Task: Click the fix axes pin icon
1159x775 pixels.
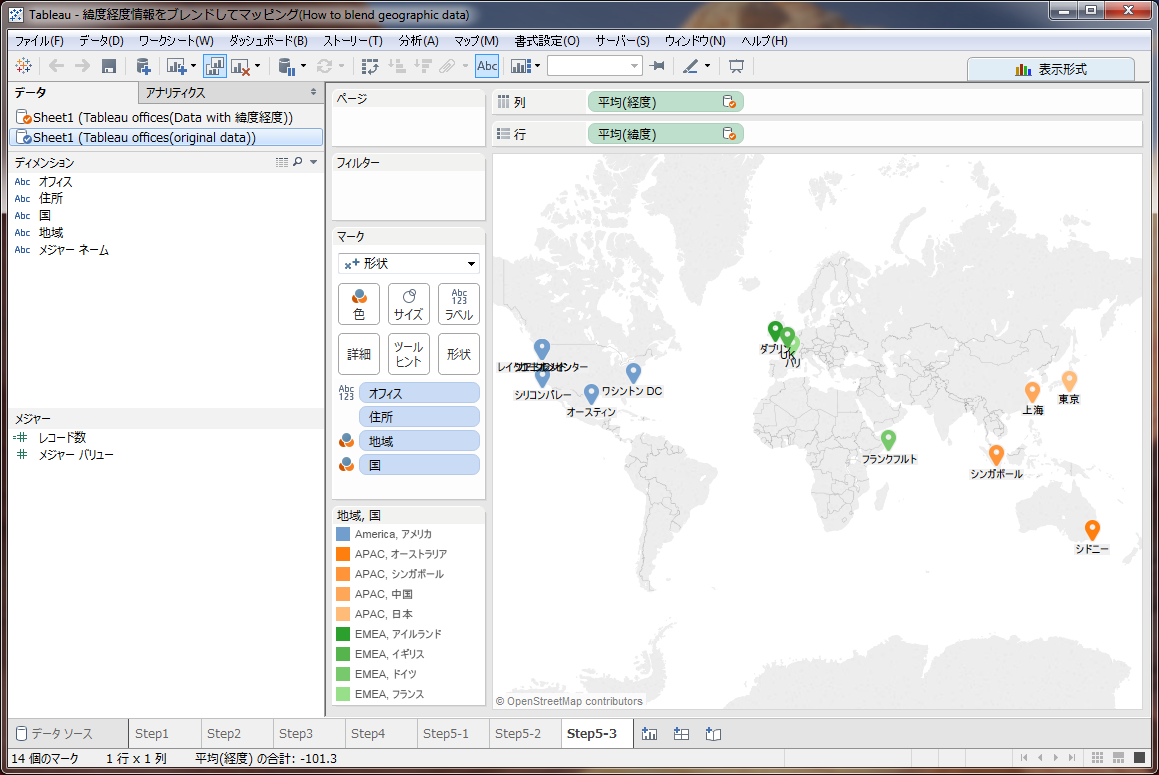Action: click(657, 67)
